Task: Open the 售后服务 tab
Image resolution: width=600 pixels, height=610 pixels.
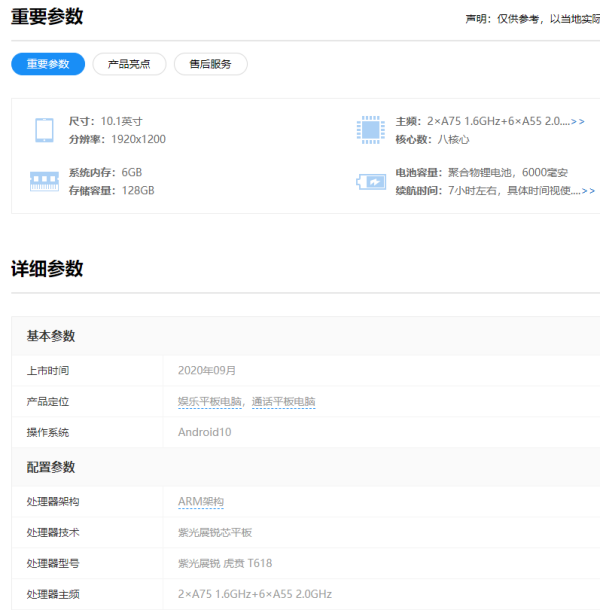Action: [210, 64]
